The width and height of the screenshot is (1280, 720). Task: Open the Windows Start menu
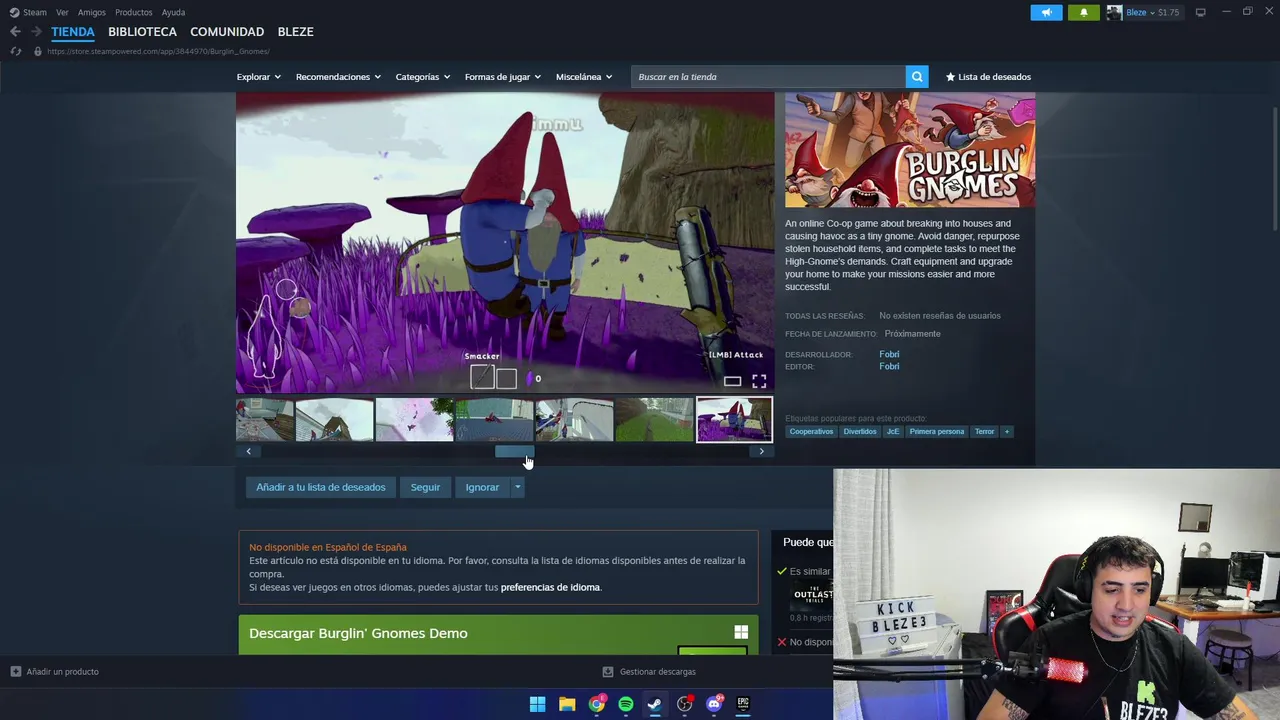point(537,704)
